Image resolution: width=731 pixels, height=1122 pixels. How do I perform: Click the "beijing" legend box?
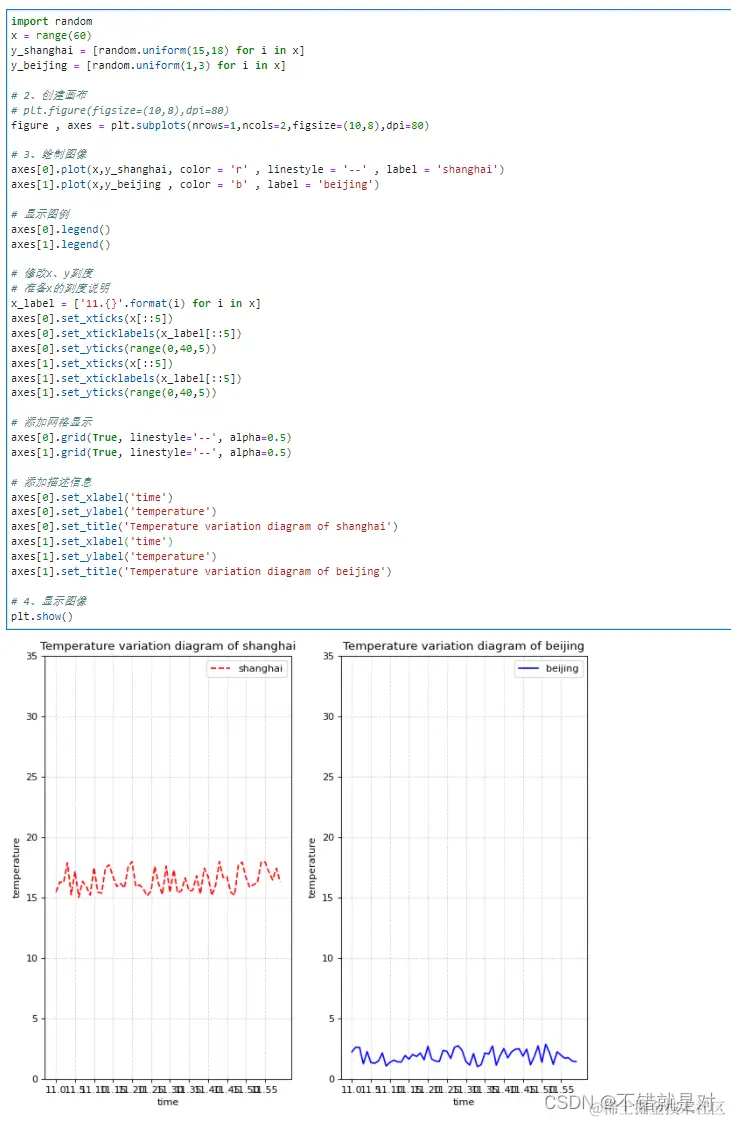549,668
